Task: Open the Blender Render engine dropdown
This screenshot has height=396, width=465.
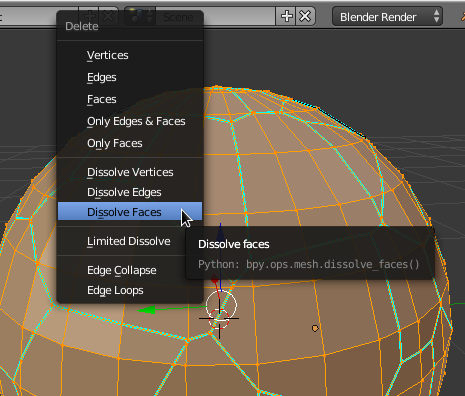Action: pos(387,16)
